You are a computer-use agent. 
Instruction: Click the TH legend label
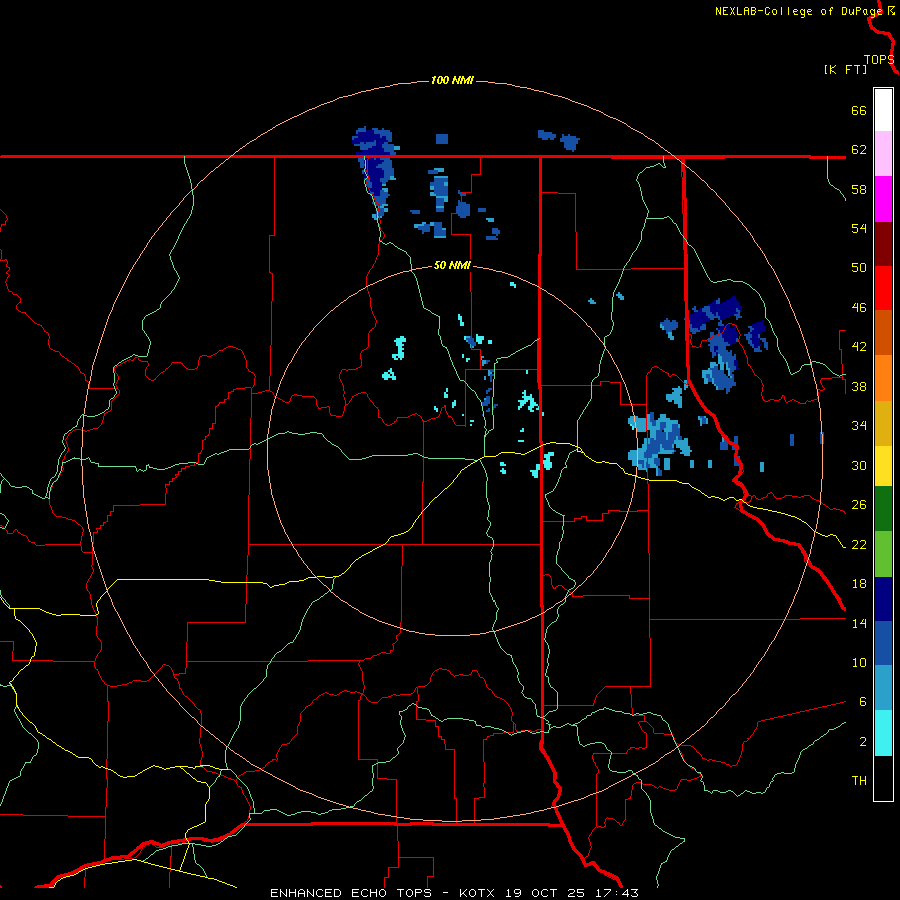[x=859, y=781]
